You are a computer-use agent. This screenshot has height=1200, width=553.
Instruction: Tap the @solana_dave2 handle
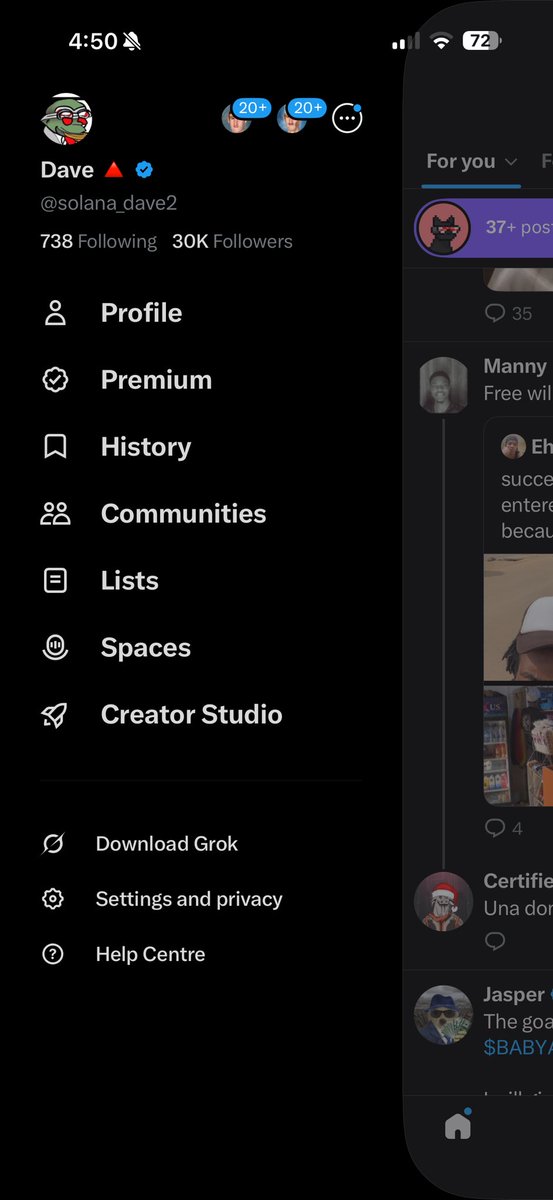108,203
